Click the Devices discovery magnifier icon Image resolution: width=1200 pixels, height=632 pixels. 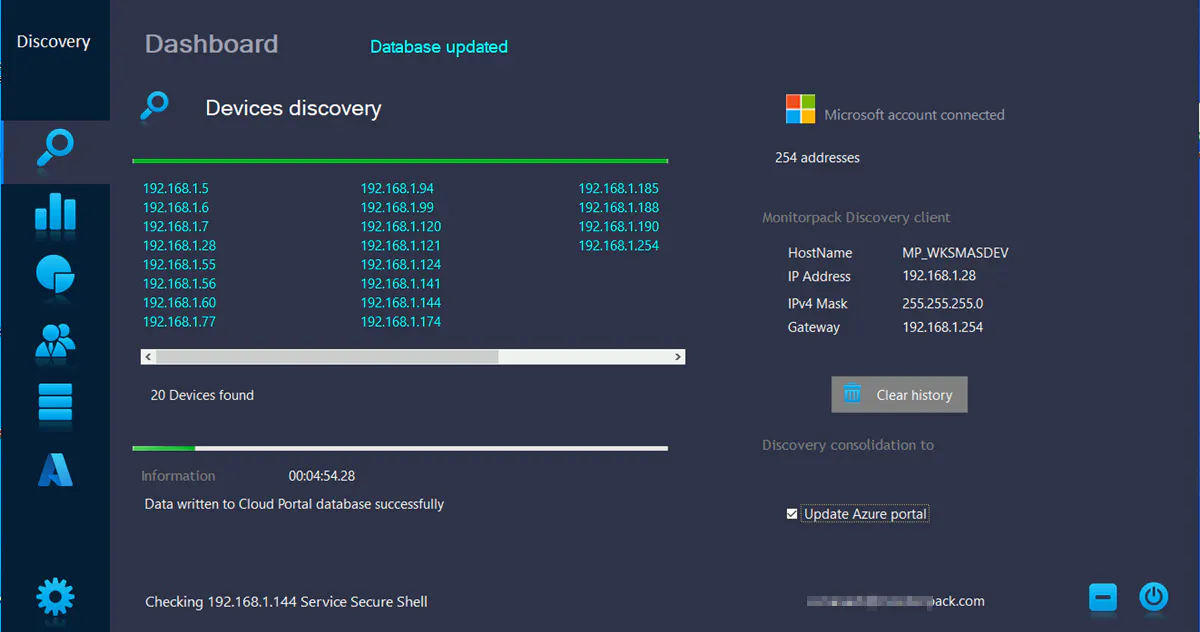(154, 106)
